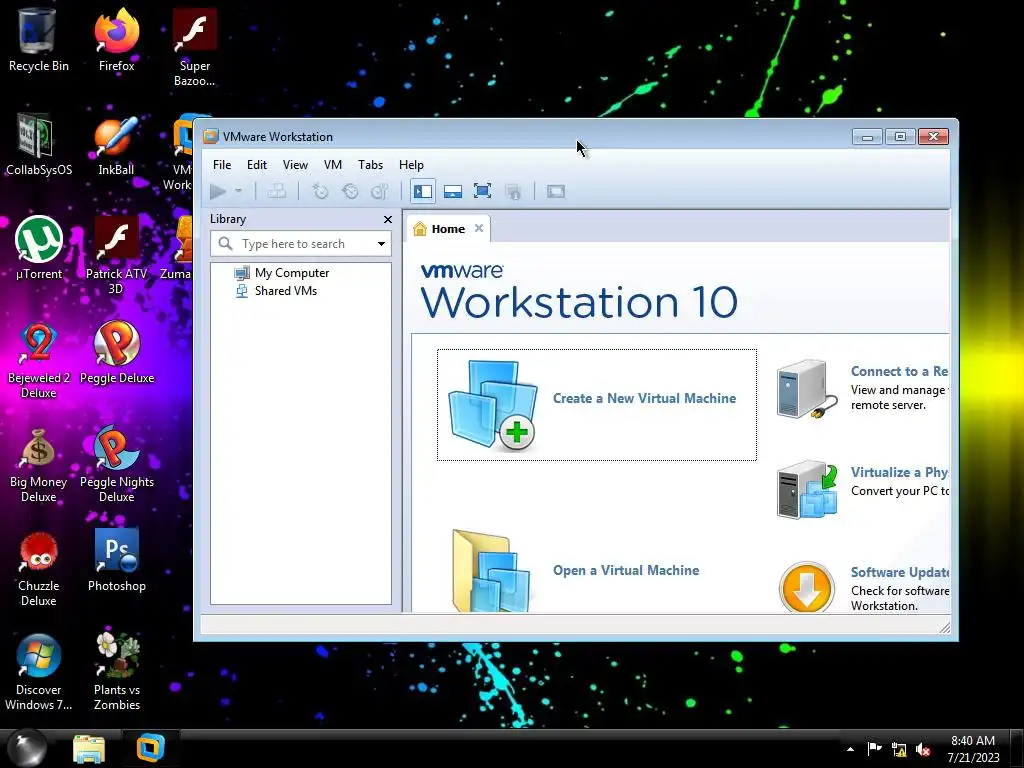Select the Super Bazoo desktop icon
The width and height of the screenshot is (1024, 768).
pyautogui.click(x=195, y=47)
